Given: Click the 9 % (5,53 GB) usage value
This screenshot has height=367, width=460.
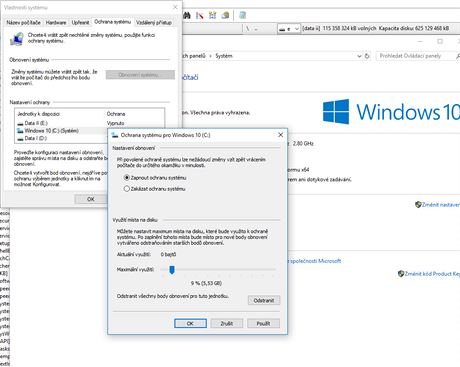Looking at the screenshot, I should tap(206, 283).
